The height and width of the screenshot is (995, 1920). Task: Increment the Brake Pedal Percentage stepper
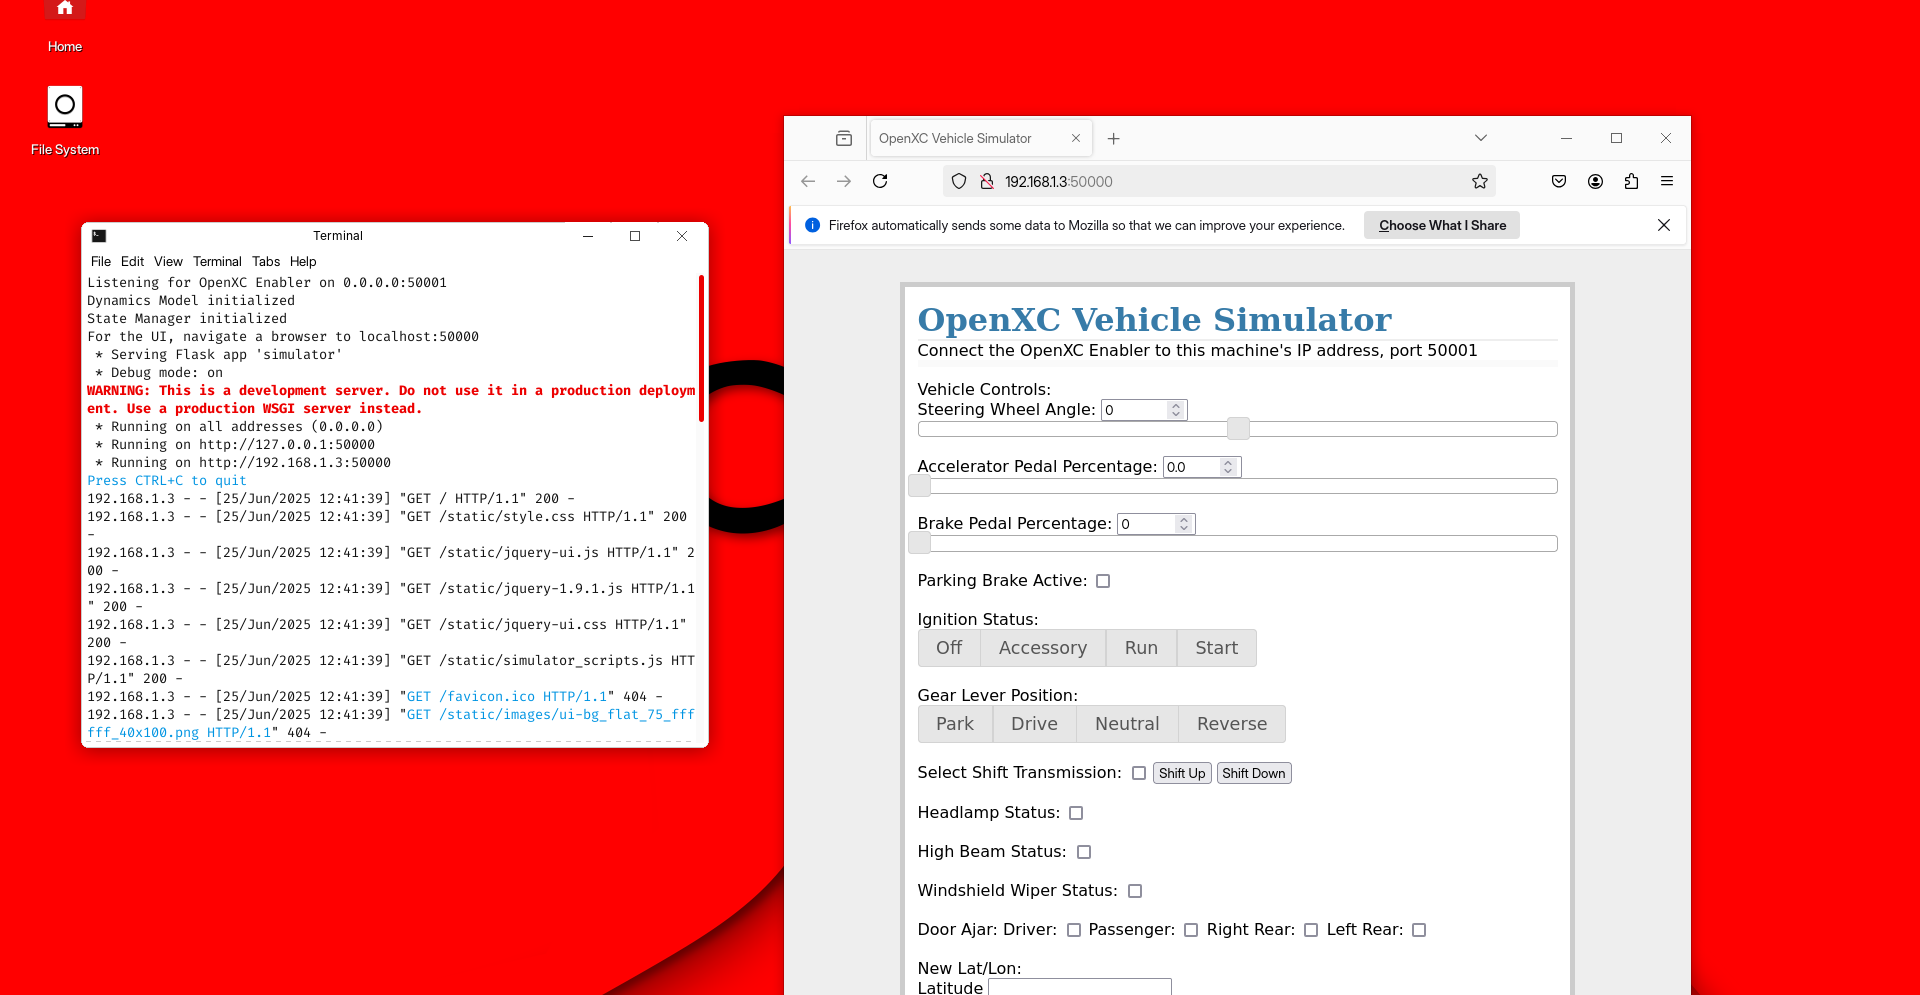tap(1184, 518)
